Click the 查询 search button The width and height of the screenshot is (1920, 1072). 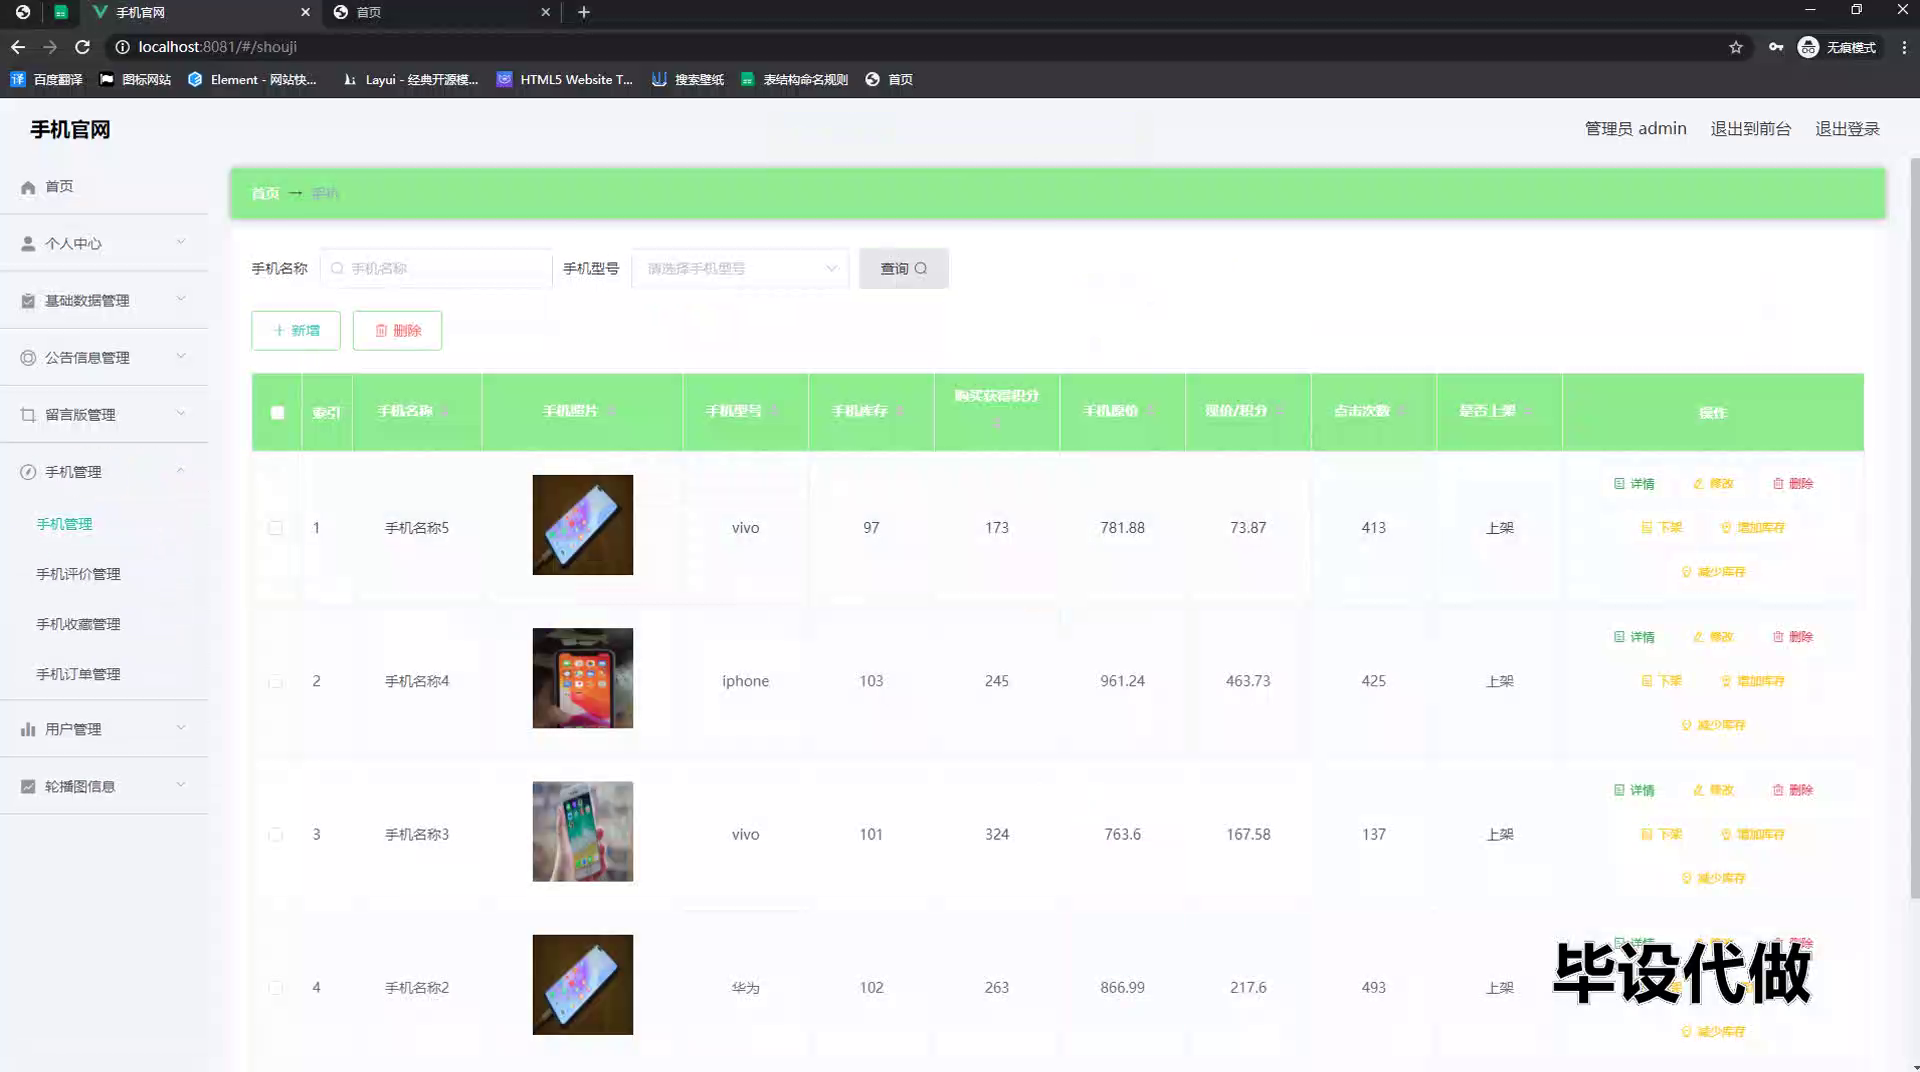point(904,268)
